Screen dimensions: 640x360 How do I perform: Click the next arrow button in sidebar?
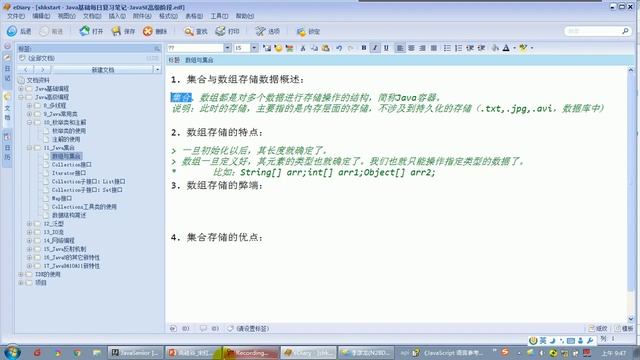(42, 70)
